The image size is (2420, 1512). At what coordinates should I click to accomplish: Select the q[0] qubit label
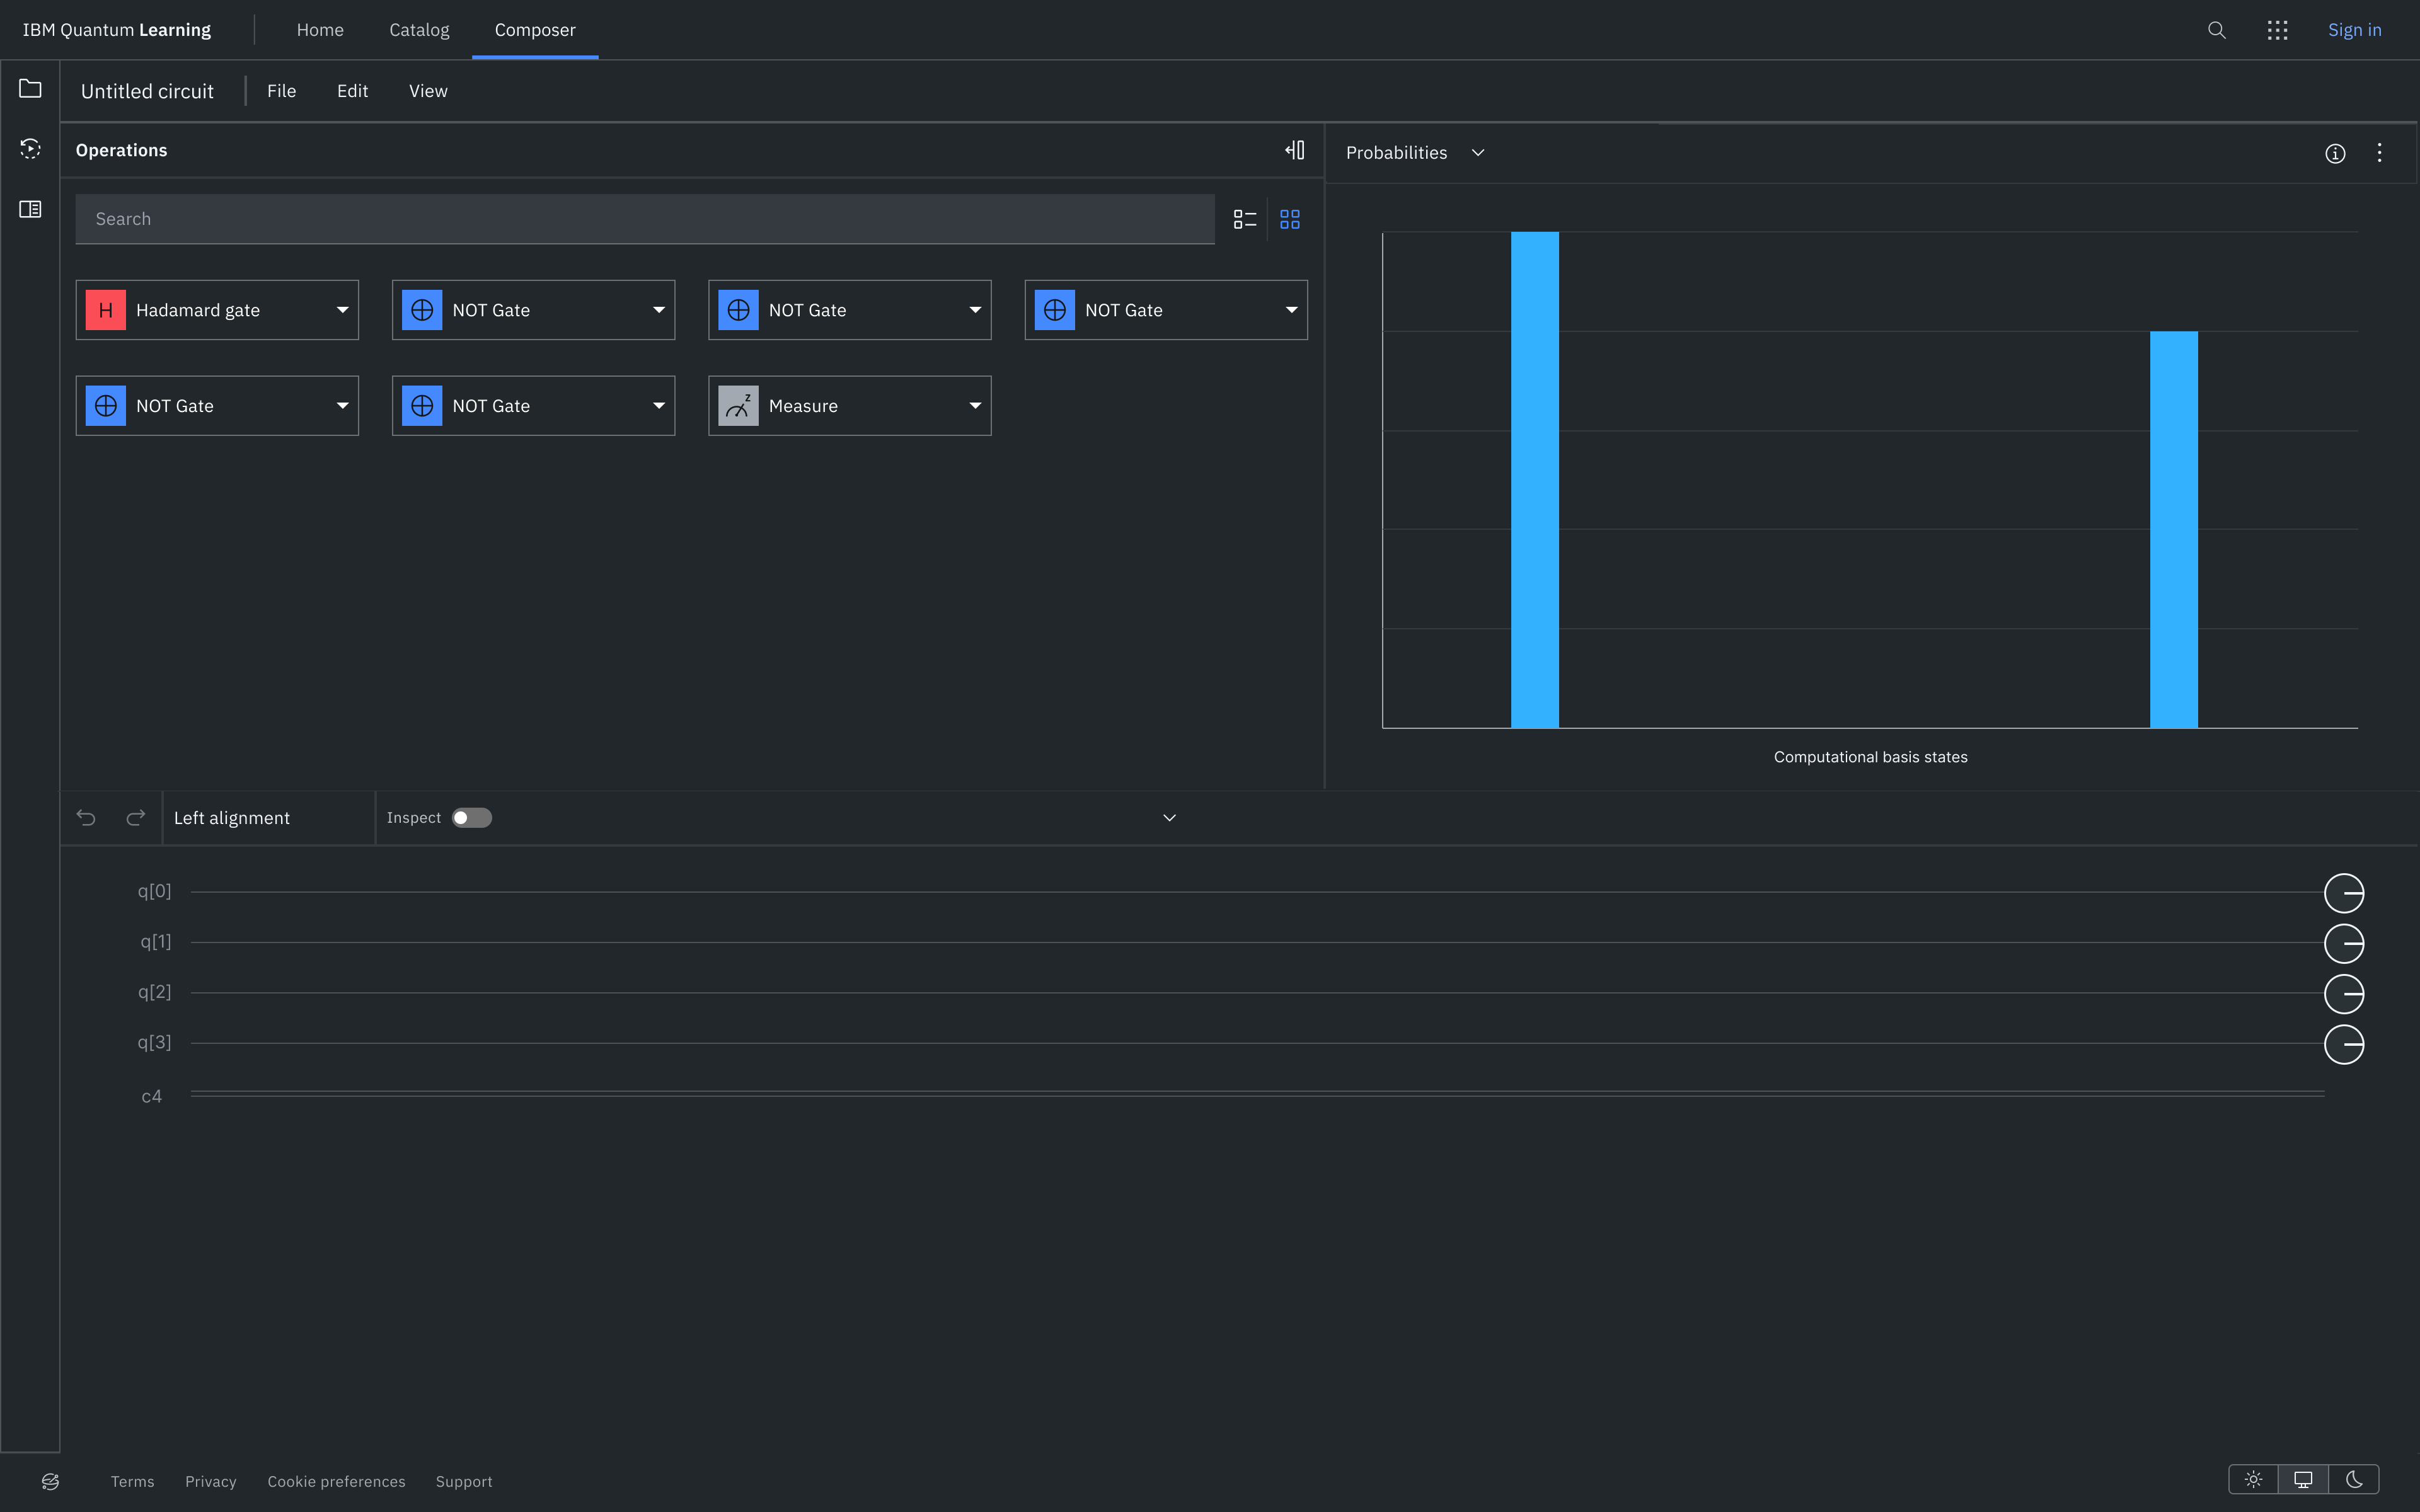coord(154,891)
